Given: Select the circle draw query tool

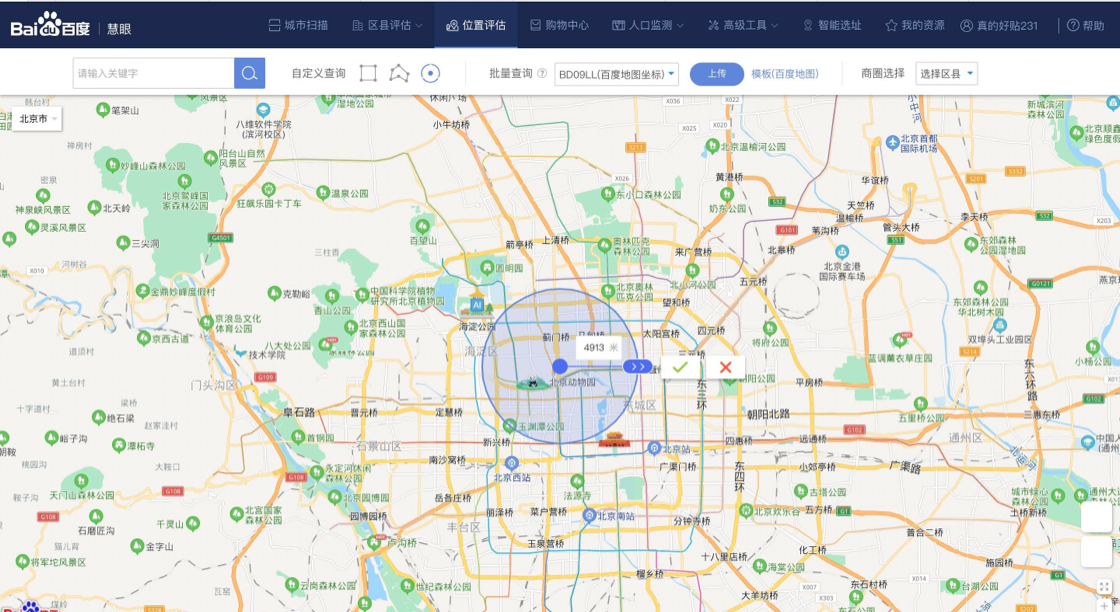Looking at the screenshot, I should coord(430,73).
